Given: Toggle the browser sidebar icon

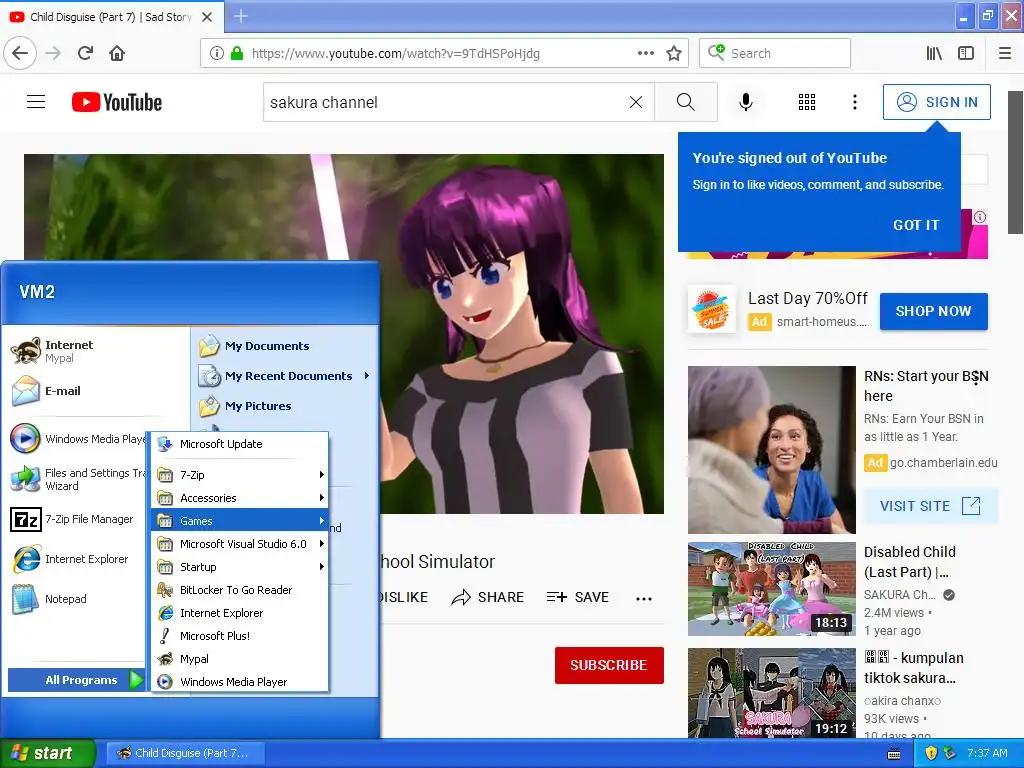Looking at the screenshot, I should coord(966,53).
